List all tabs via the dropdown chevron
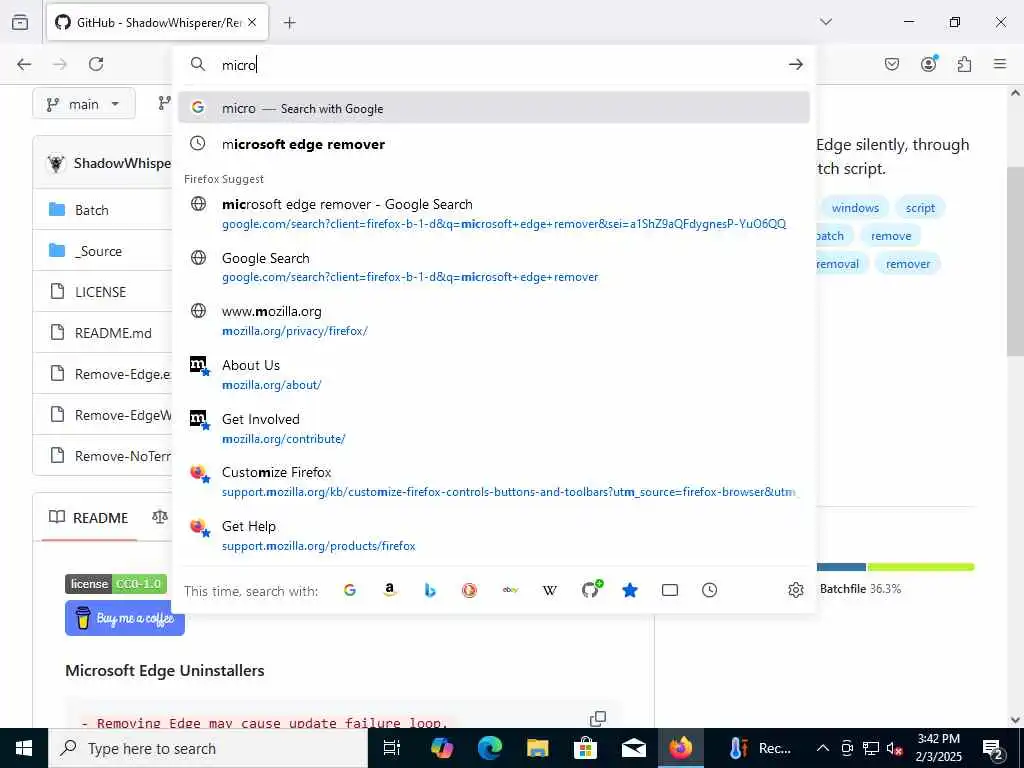1024x768 pixels. pos(826,22)
